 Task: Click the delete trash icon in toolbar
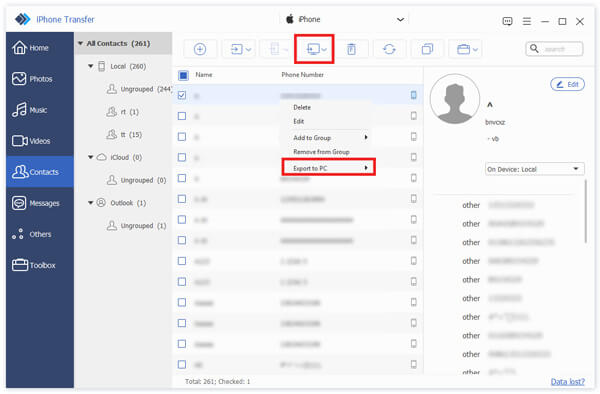351,49
